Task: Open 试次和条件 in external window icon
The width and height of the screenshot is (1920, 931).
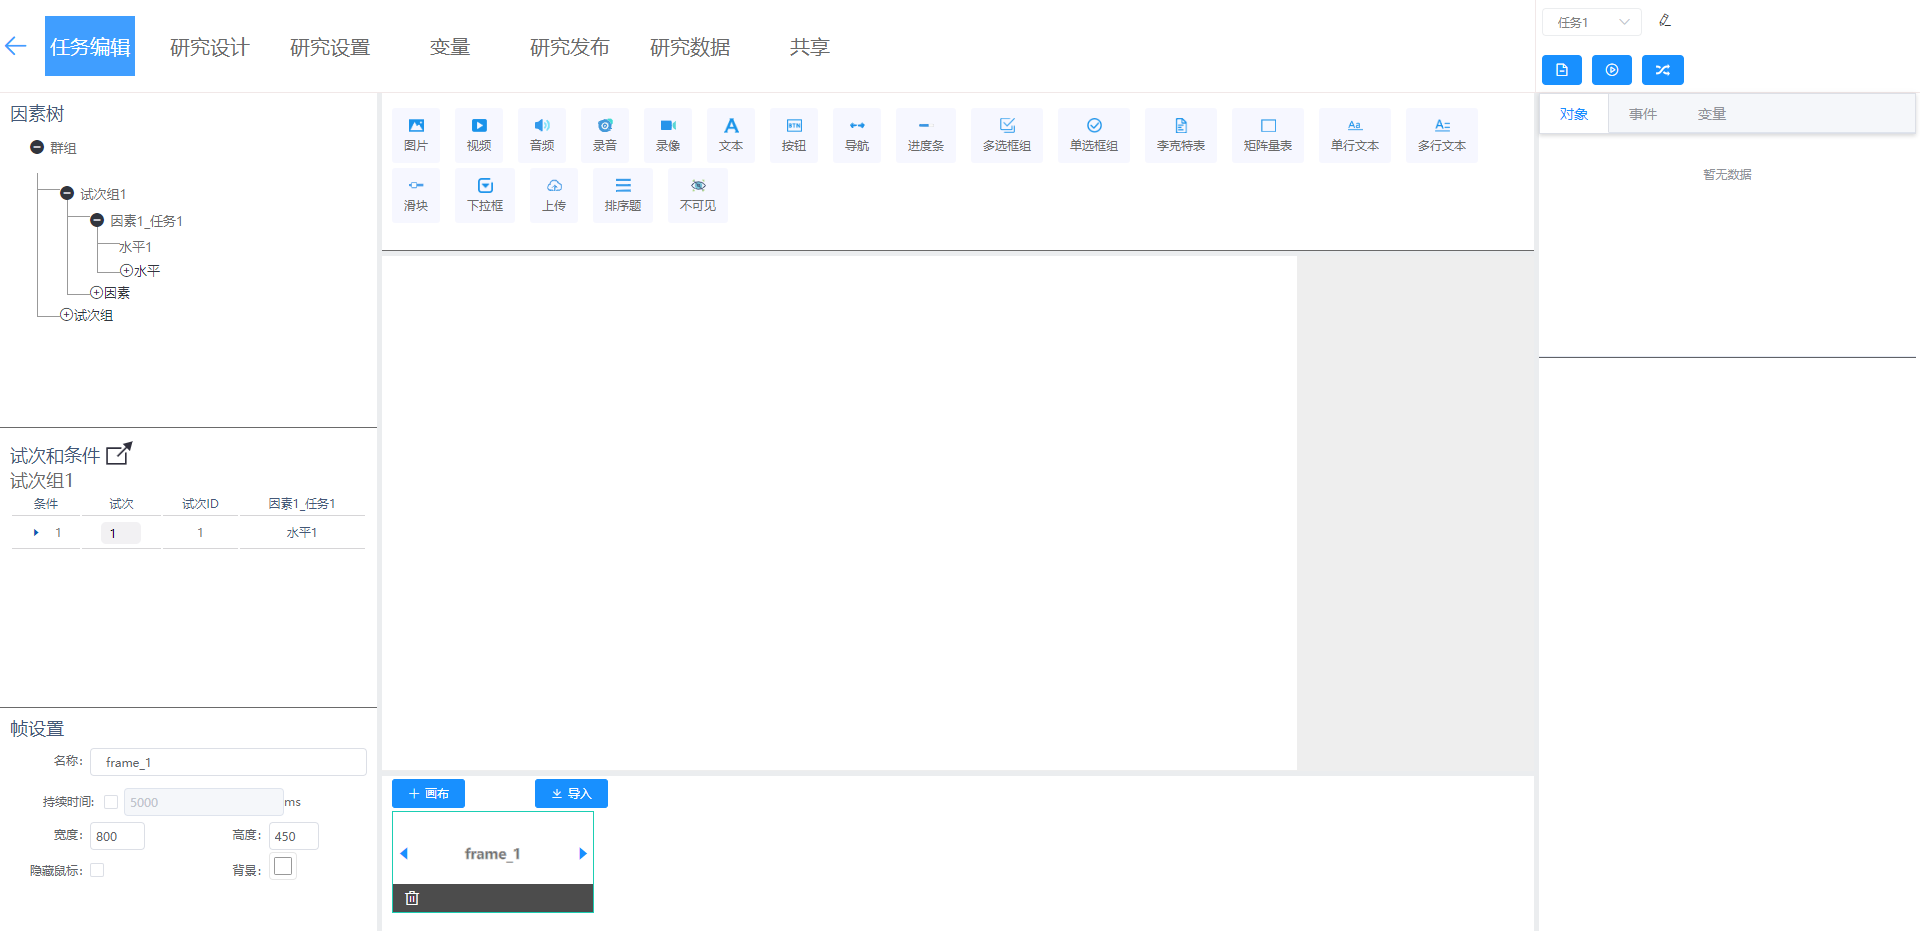Action: (x=119, y=454)
